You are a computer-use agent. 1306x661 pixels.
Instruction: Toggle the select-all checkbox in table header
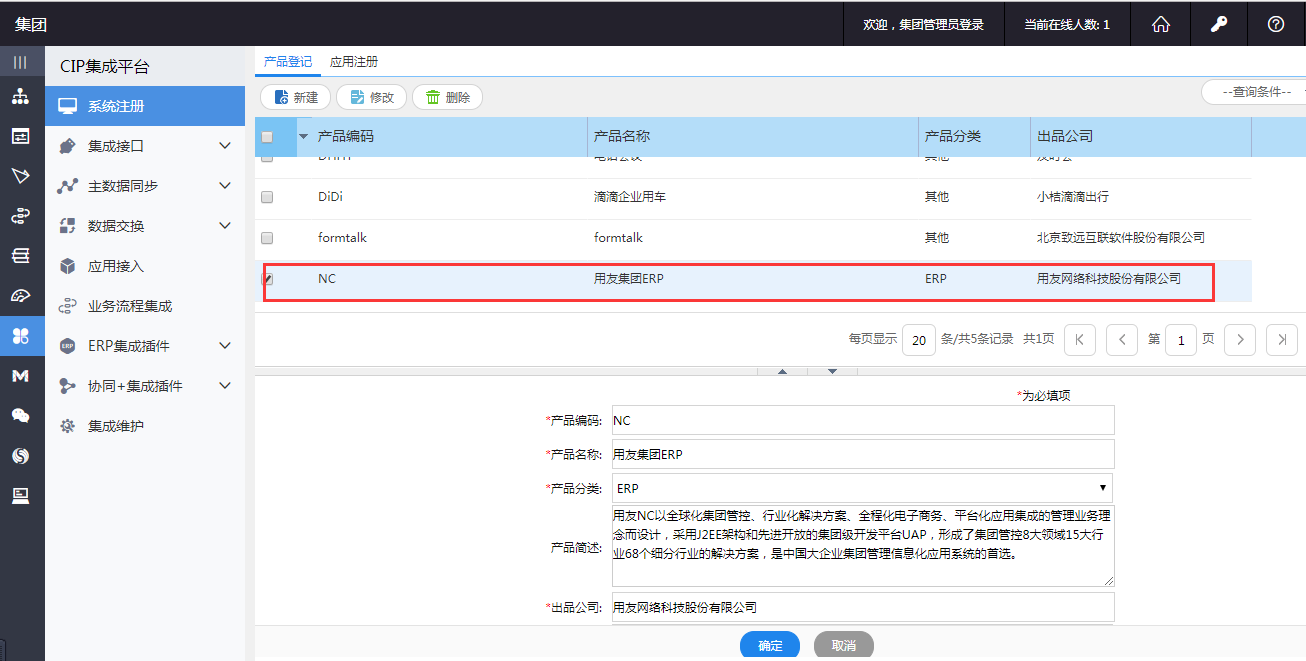tap(267, 137)
